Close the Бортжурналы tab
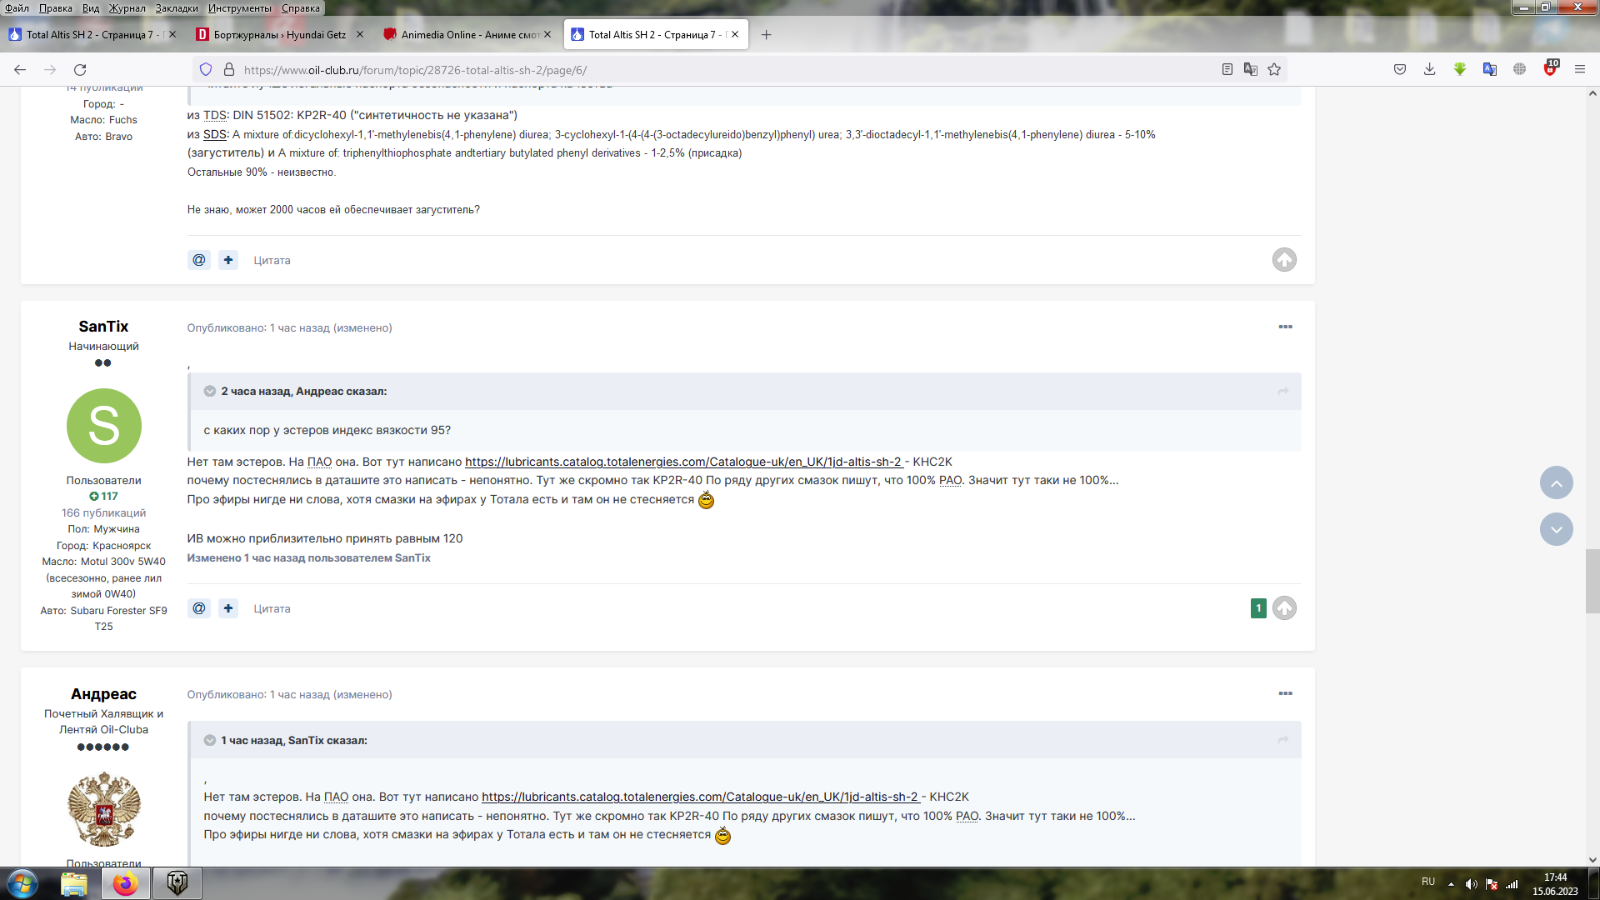This screenshot has height=900, width=1600. pos(360,34)
